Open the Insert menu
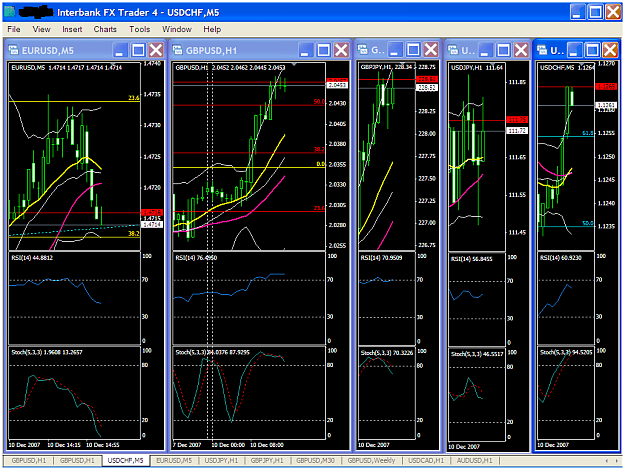 72,29
